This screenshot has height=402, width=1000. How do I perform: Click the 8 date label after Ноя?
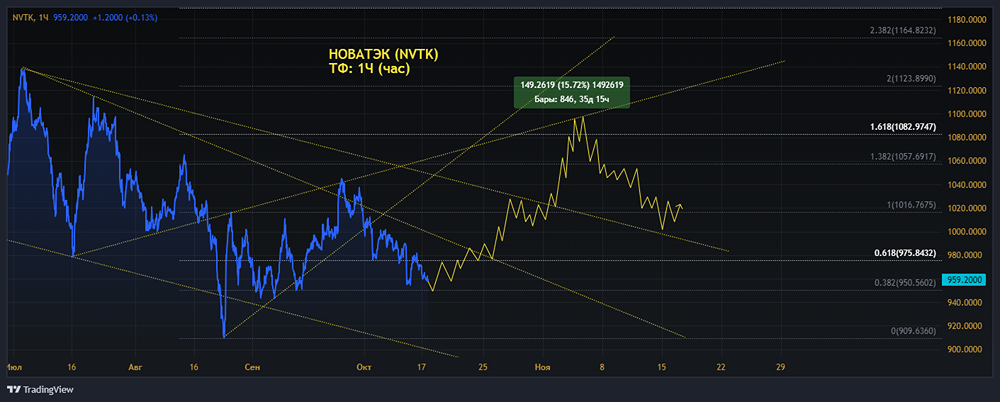click(602, 368)
